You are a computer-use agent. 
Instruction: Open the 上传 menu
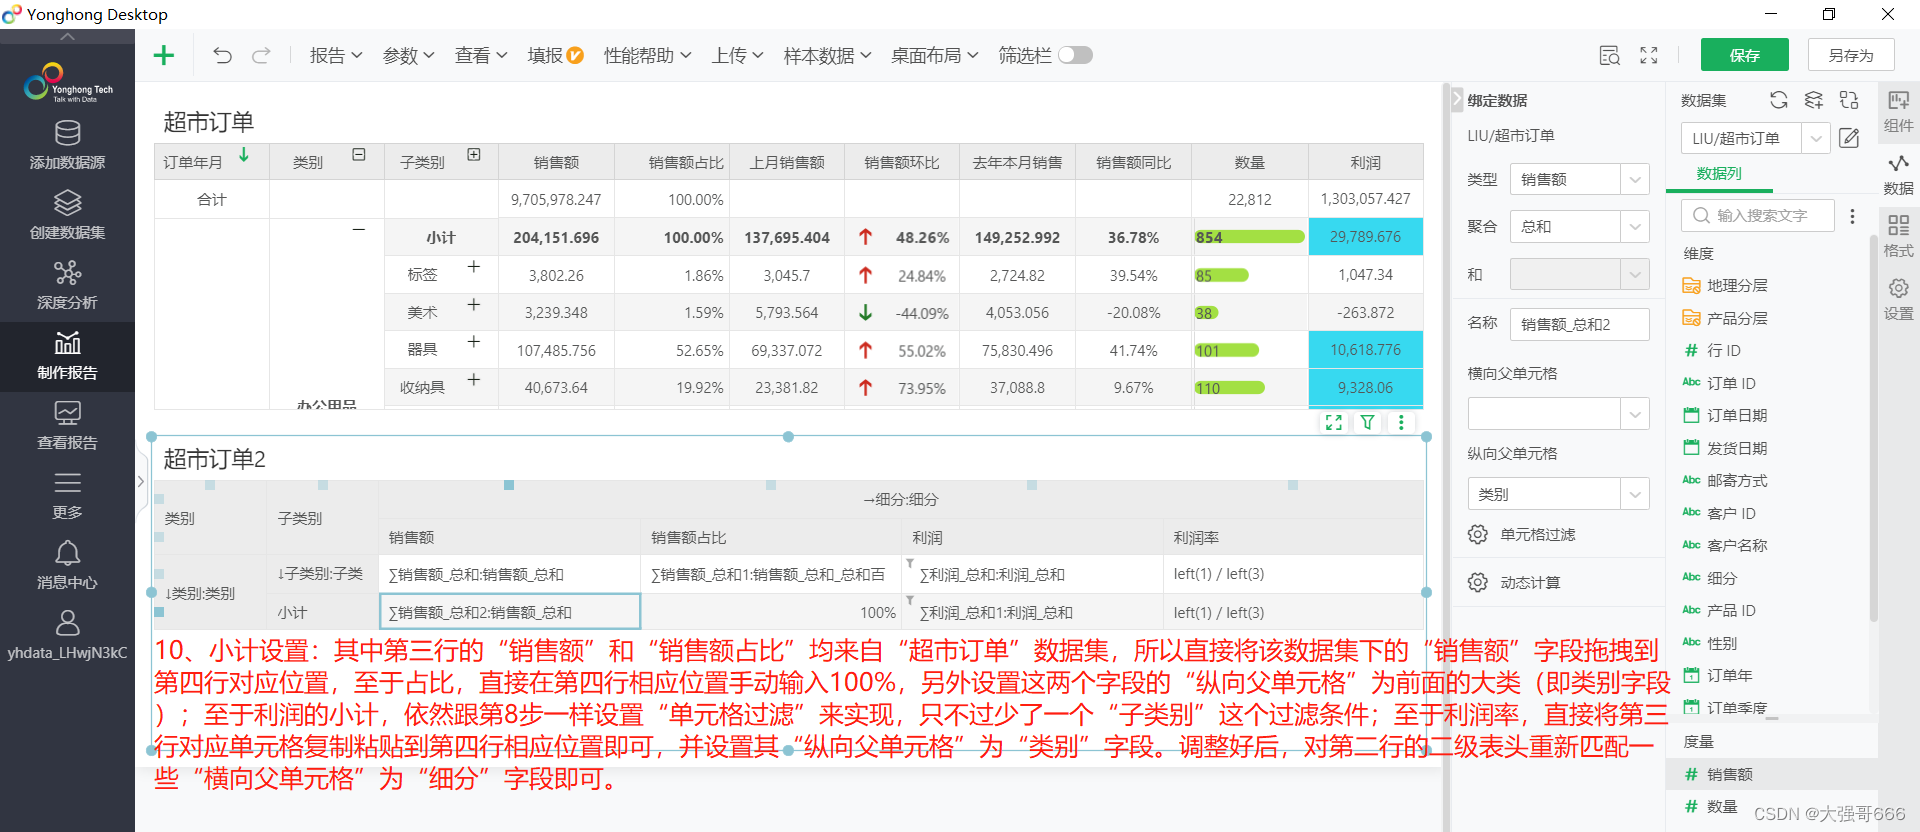pos(737,55)
